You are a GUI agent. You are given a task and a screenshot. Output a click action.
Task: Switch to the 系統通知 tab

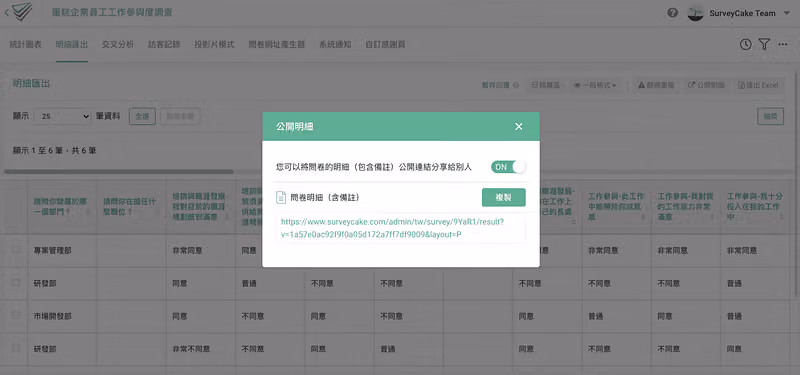coord(335,44)
